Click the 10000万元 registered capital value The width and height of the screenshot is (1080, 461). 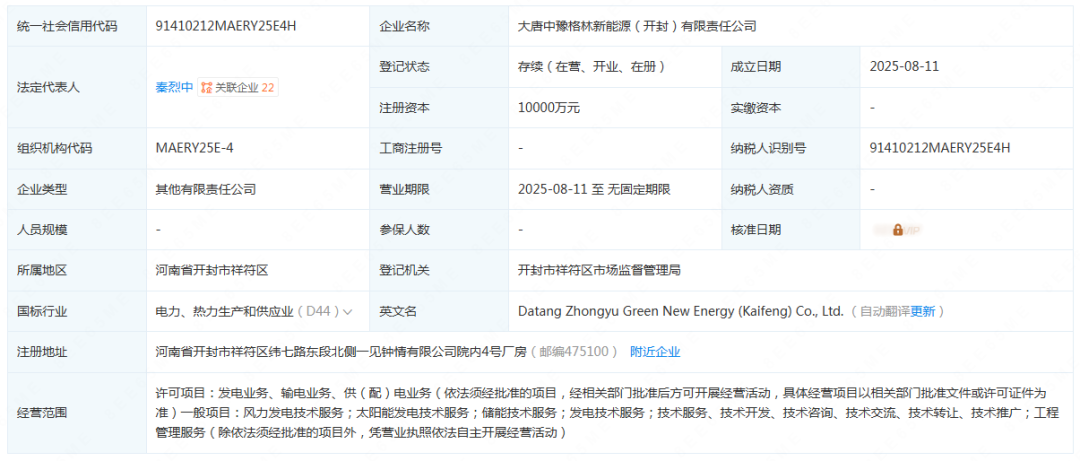pos(548,107)
